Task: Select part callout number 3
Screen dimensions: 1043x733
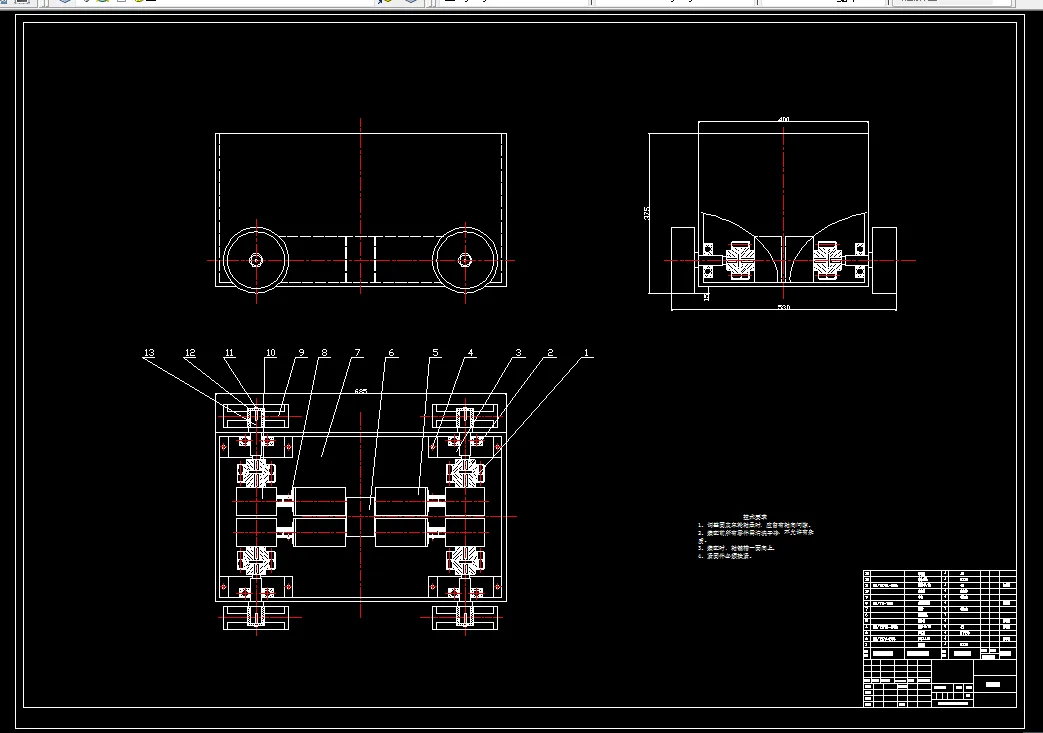Action: pos(519,353)
